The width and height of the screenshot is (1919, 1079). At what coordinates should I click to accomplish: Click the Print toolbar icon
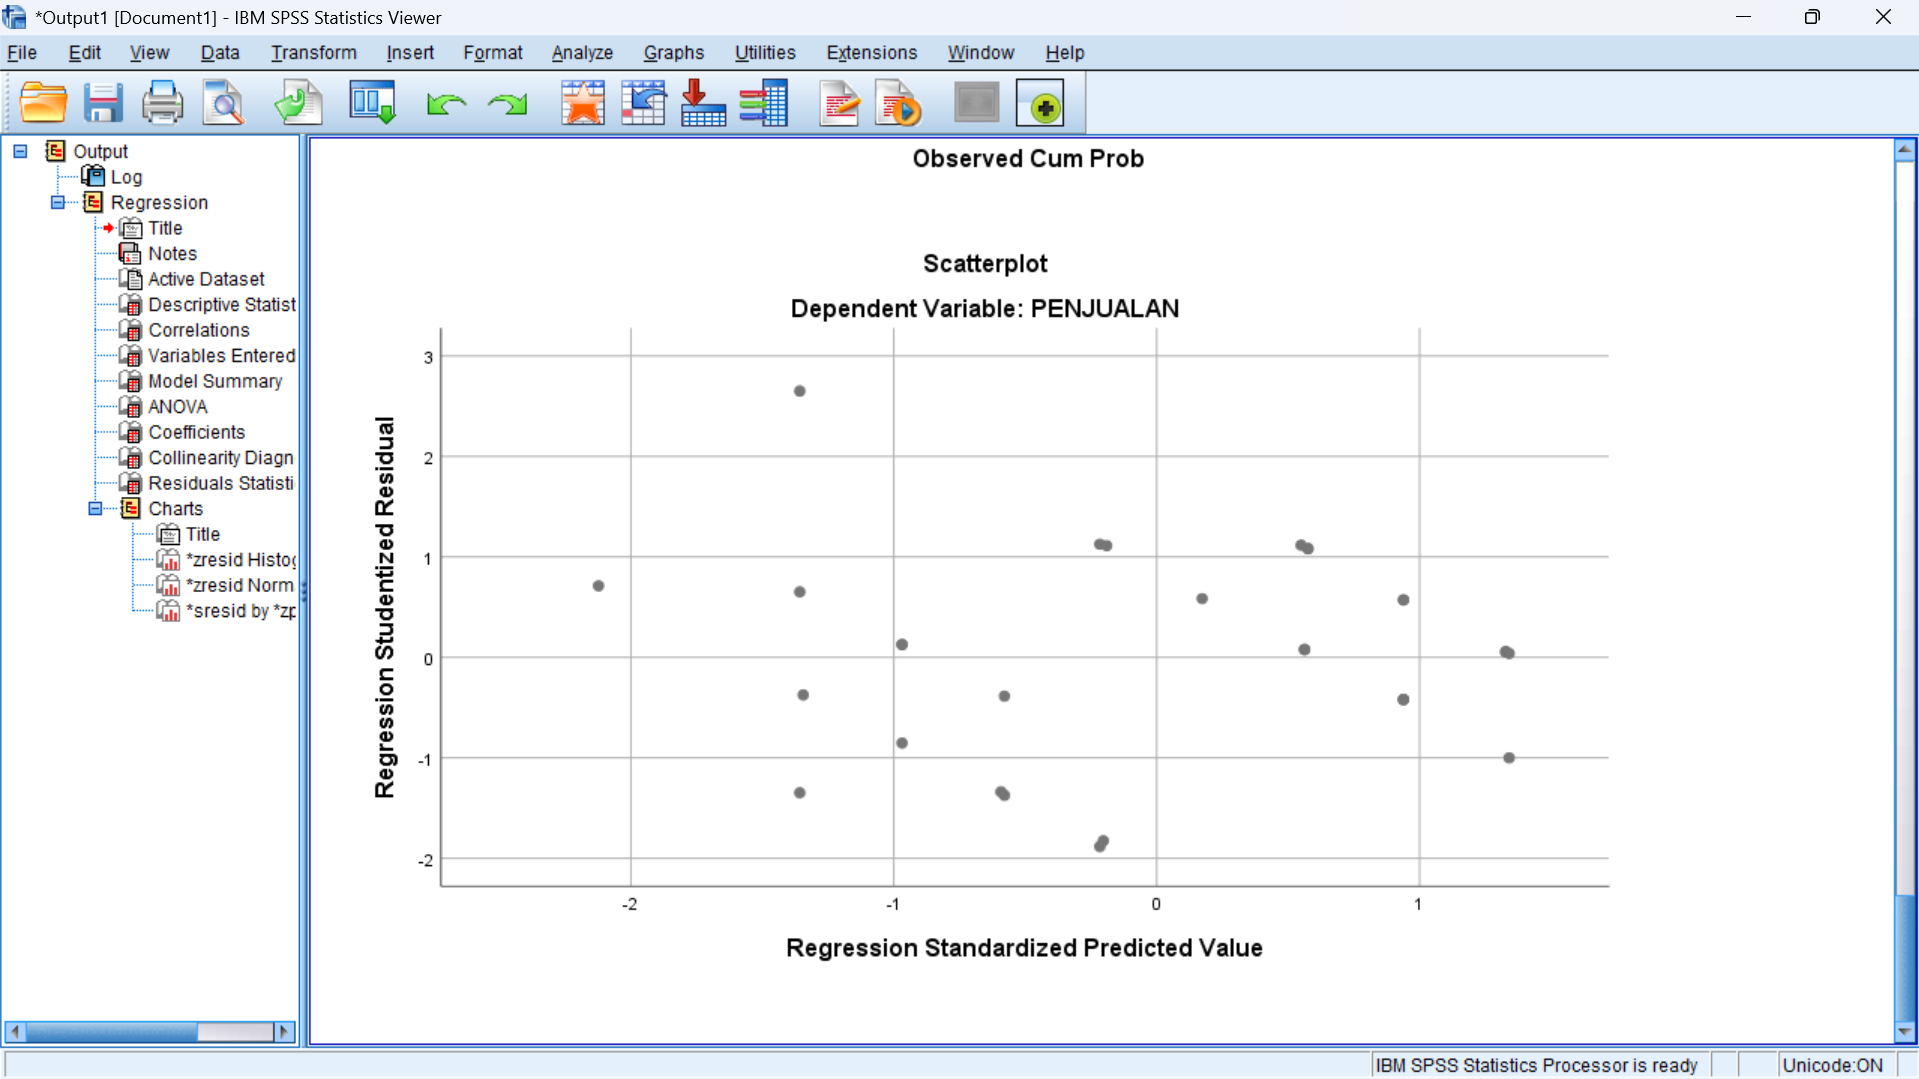[162, 103]
